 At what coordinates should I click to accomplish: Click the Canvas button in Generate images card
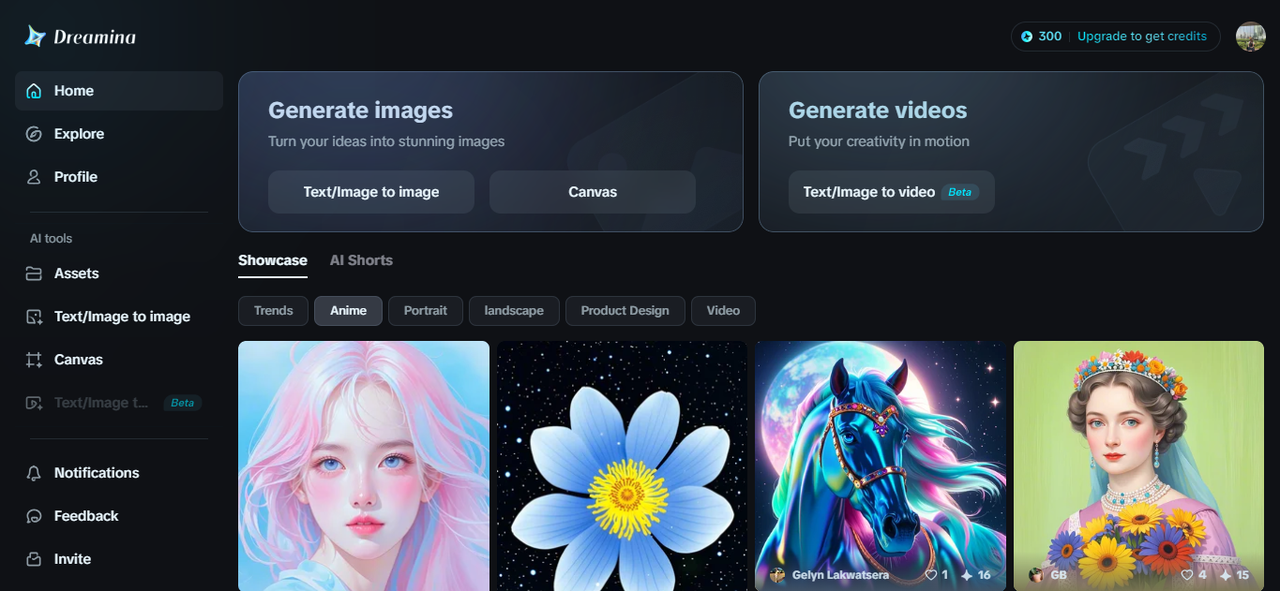click(x=592, y=192)
